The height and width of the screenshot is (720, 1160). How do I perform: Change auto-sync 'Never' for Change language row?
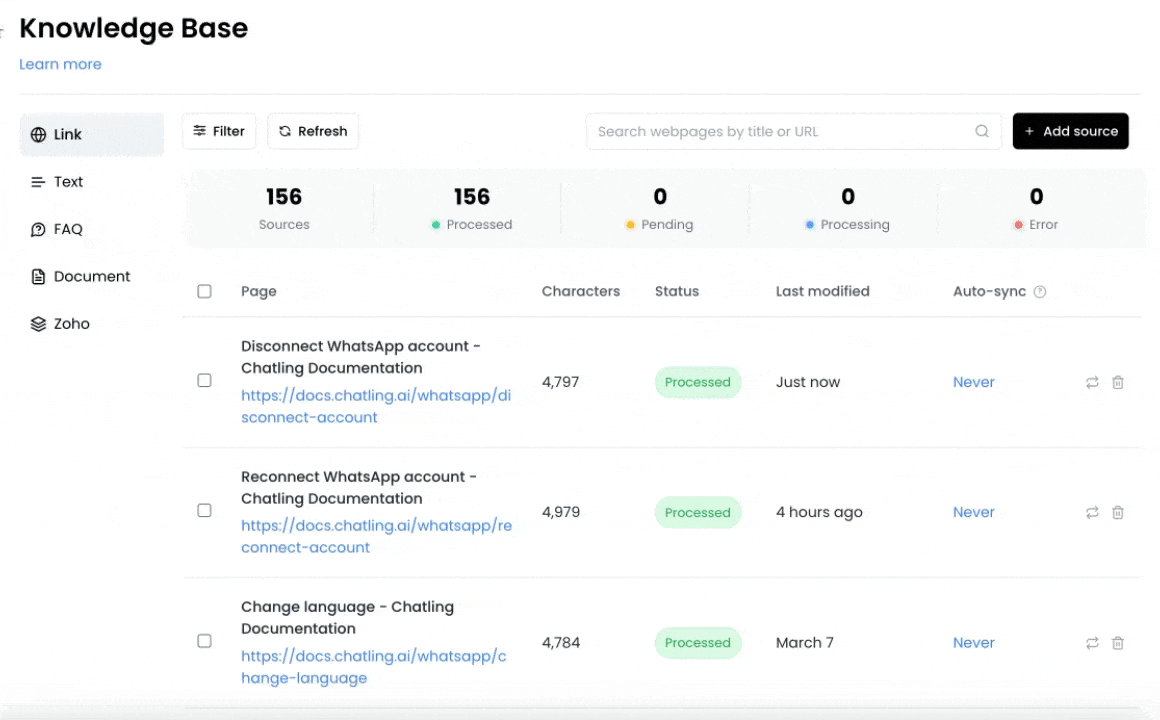[974, 642]
